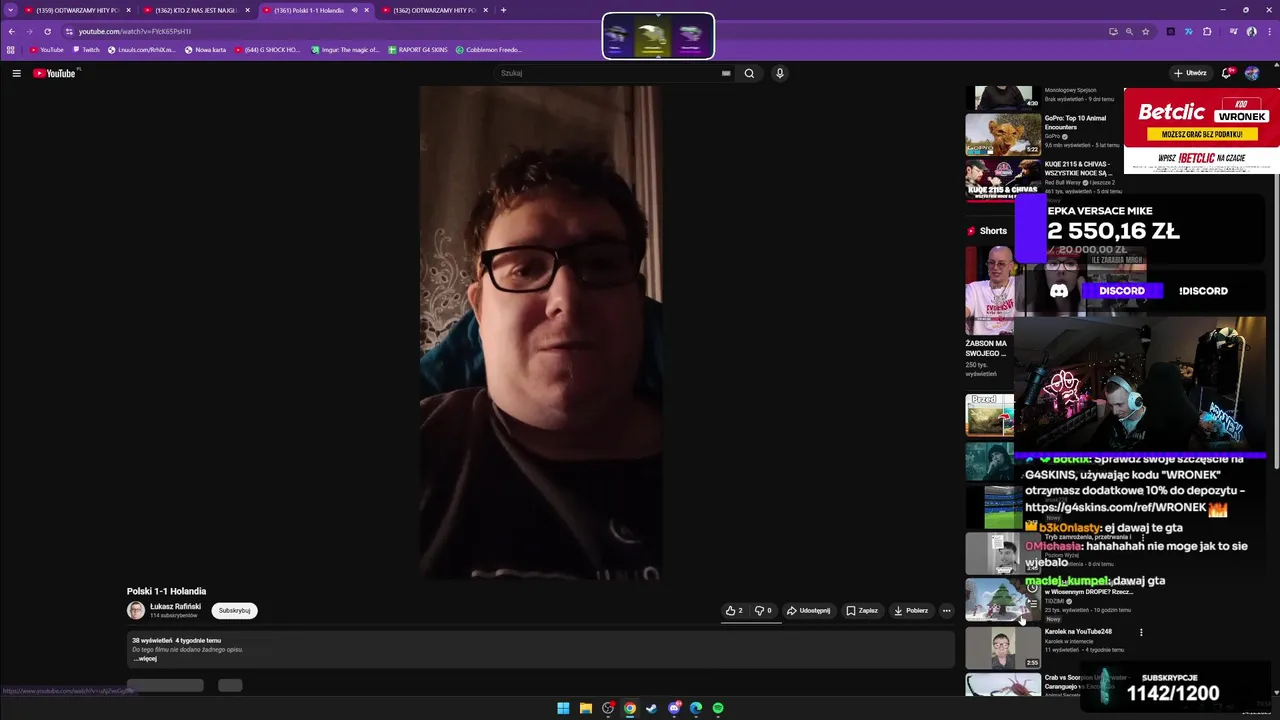Click the Pobierz download button
The width and height of the screenshot is (1280, 720).
click(x=911, y=610)
